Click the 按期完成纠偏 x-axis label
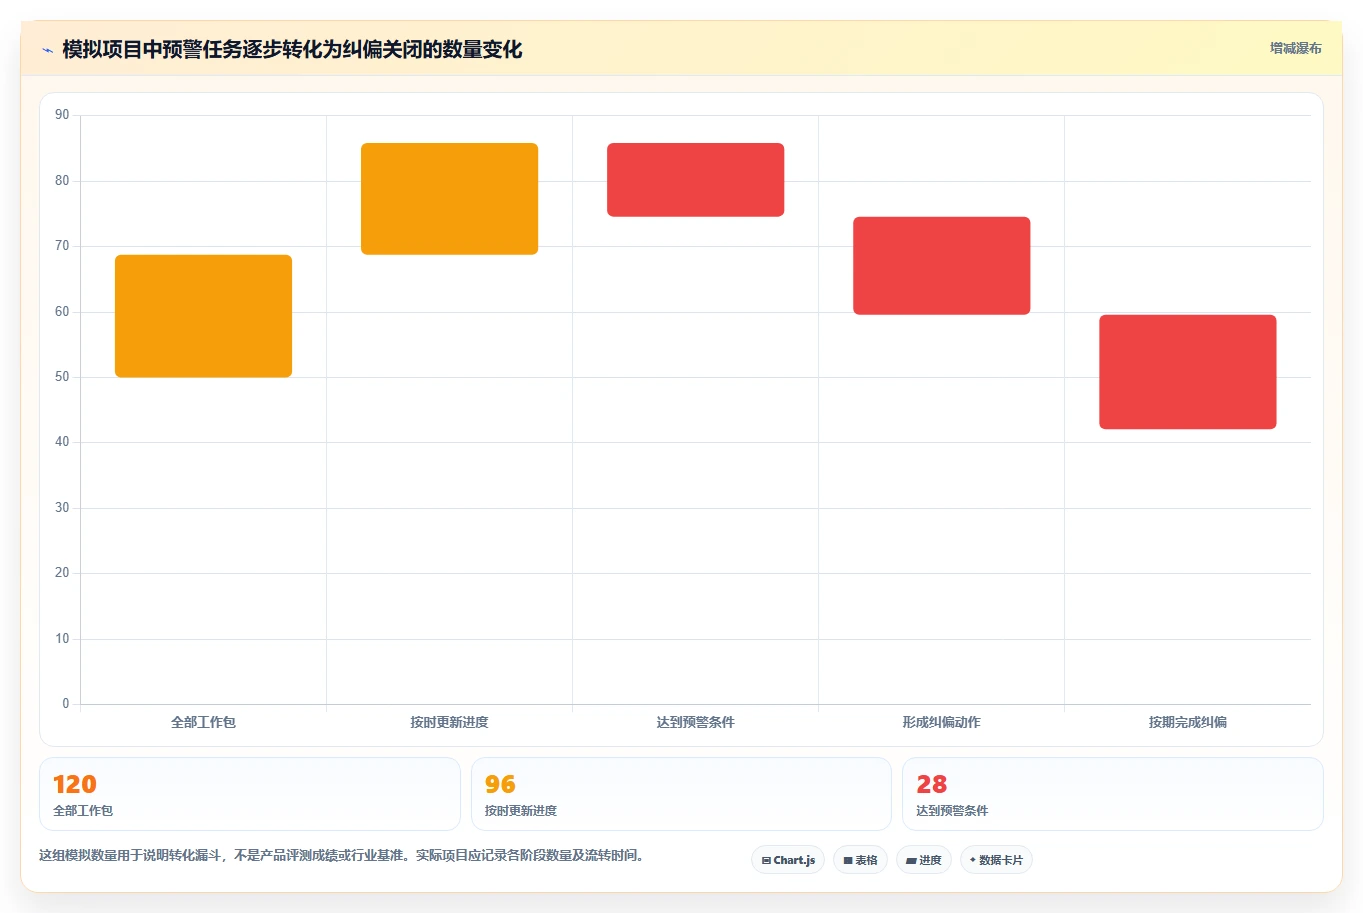The image size is (1363, 913). 1187,722
